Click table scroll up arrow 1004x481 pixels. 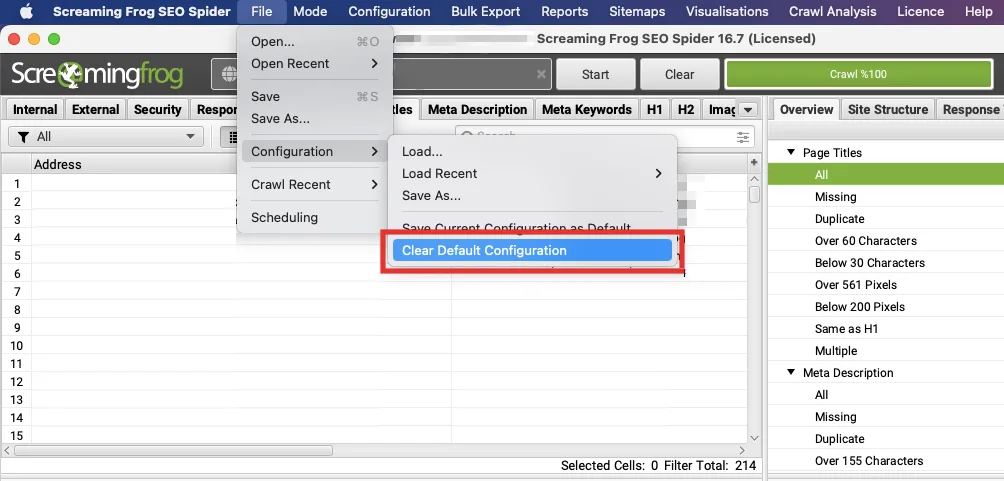754,179
